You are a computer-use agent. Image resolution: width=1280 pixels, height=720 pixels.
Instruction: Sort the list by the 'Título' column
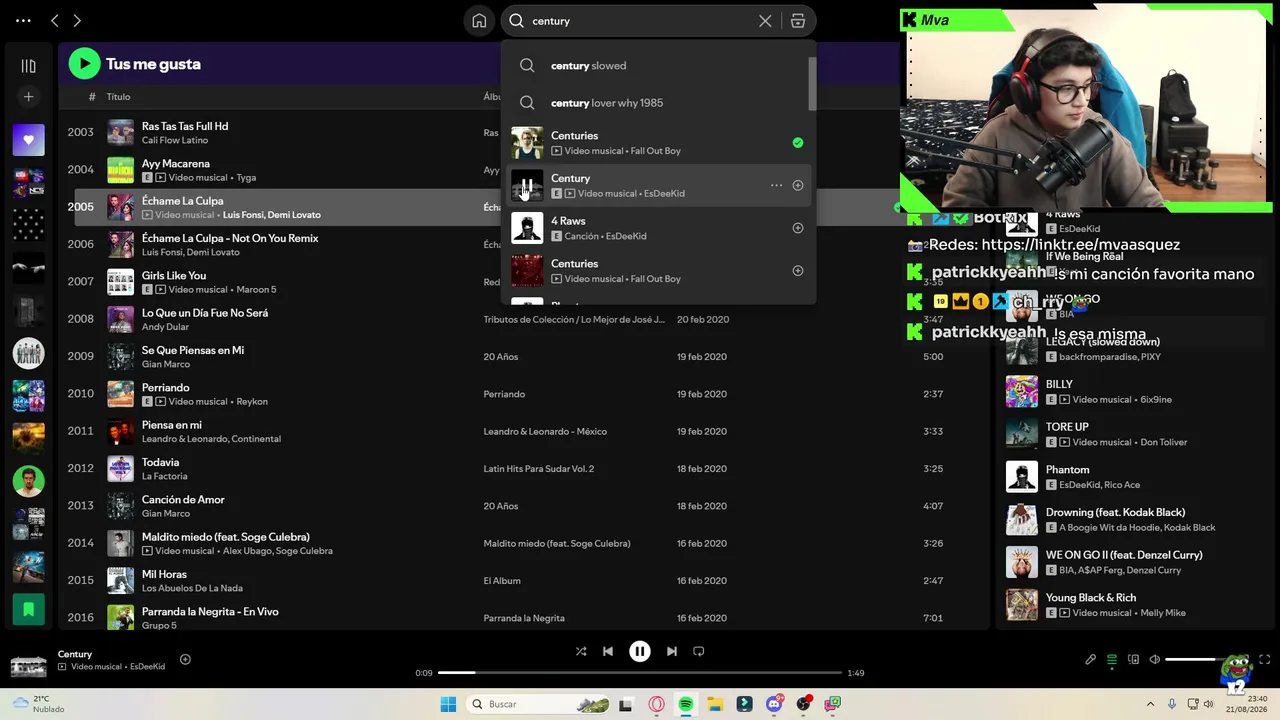pos(118,97)
